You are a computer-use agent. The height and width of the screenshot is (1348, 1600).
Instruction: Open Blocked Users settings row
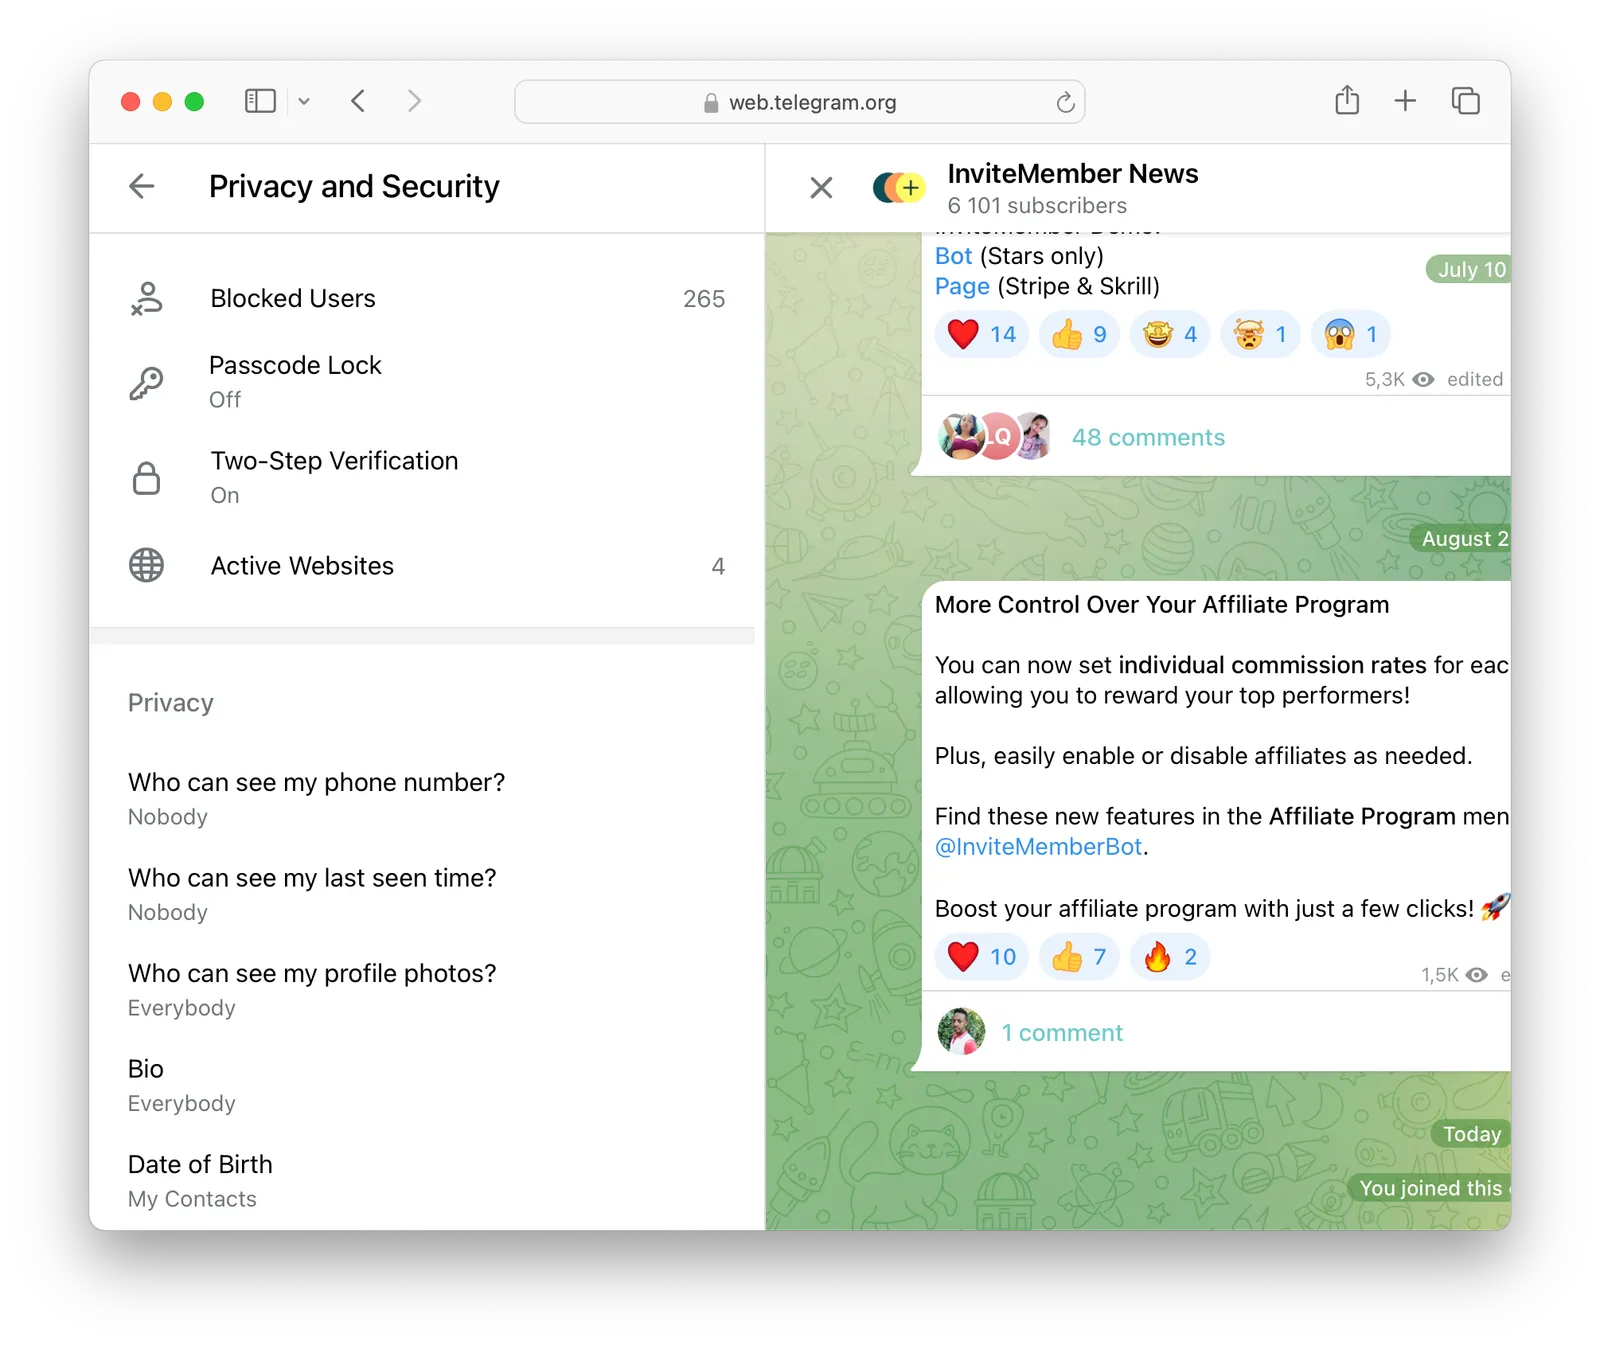tap(427, 298)
